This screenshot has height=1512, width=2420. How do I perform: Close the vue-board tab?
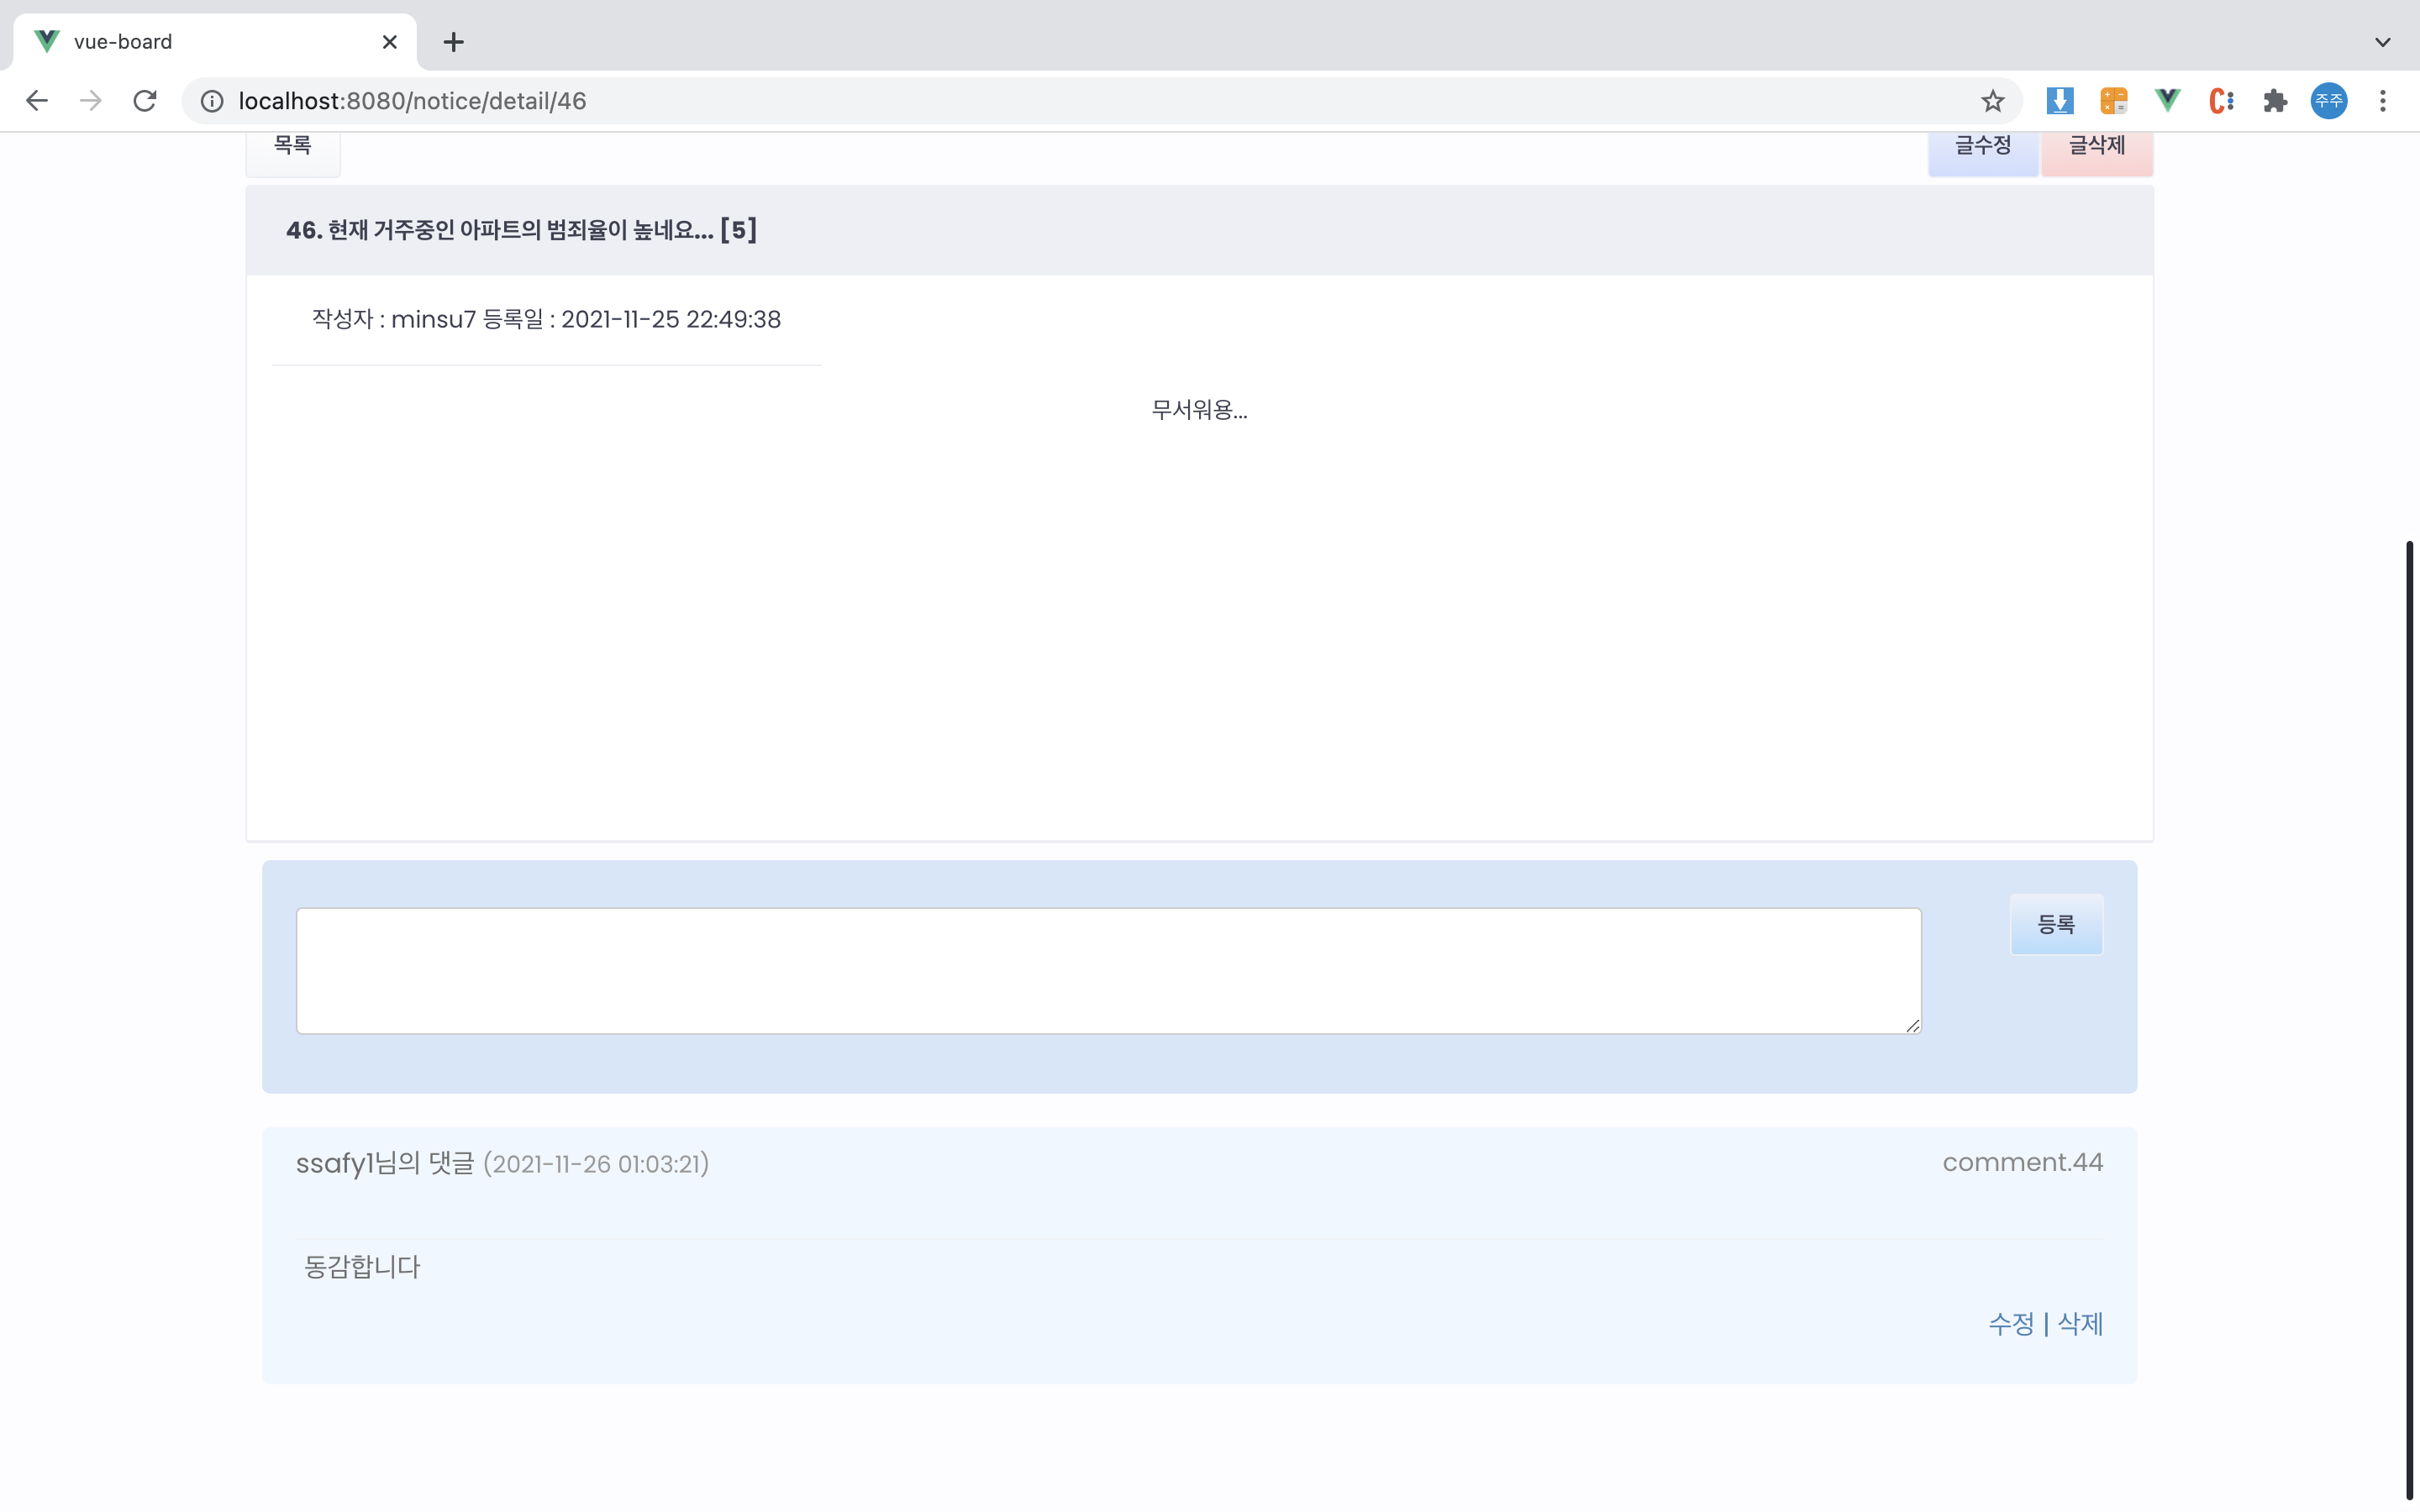(390, 42)
